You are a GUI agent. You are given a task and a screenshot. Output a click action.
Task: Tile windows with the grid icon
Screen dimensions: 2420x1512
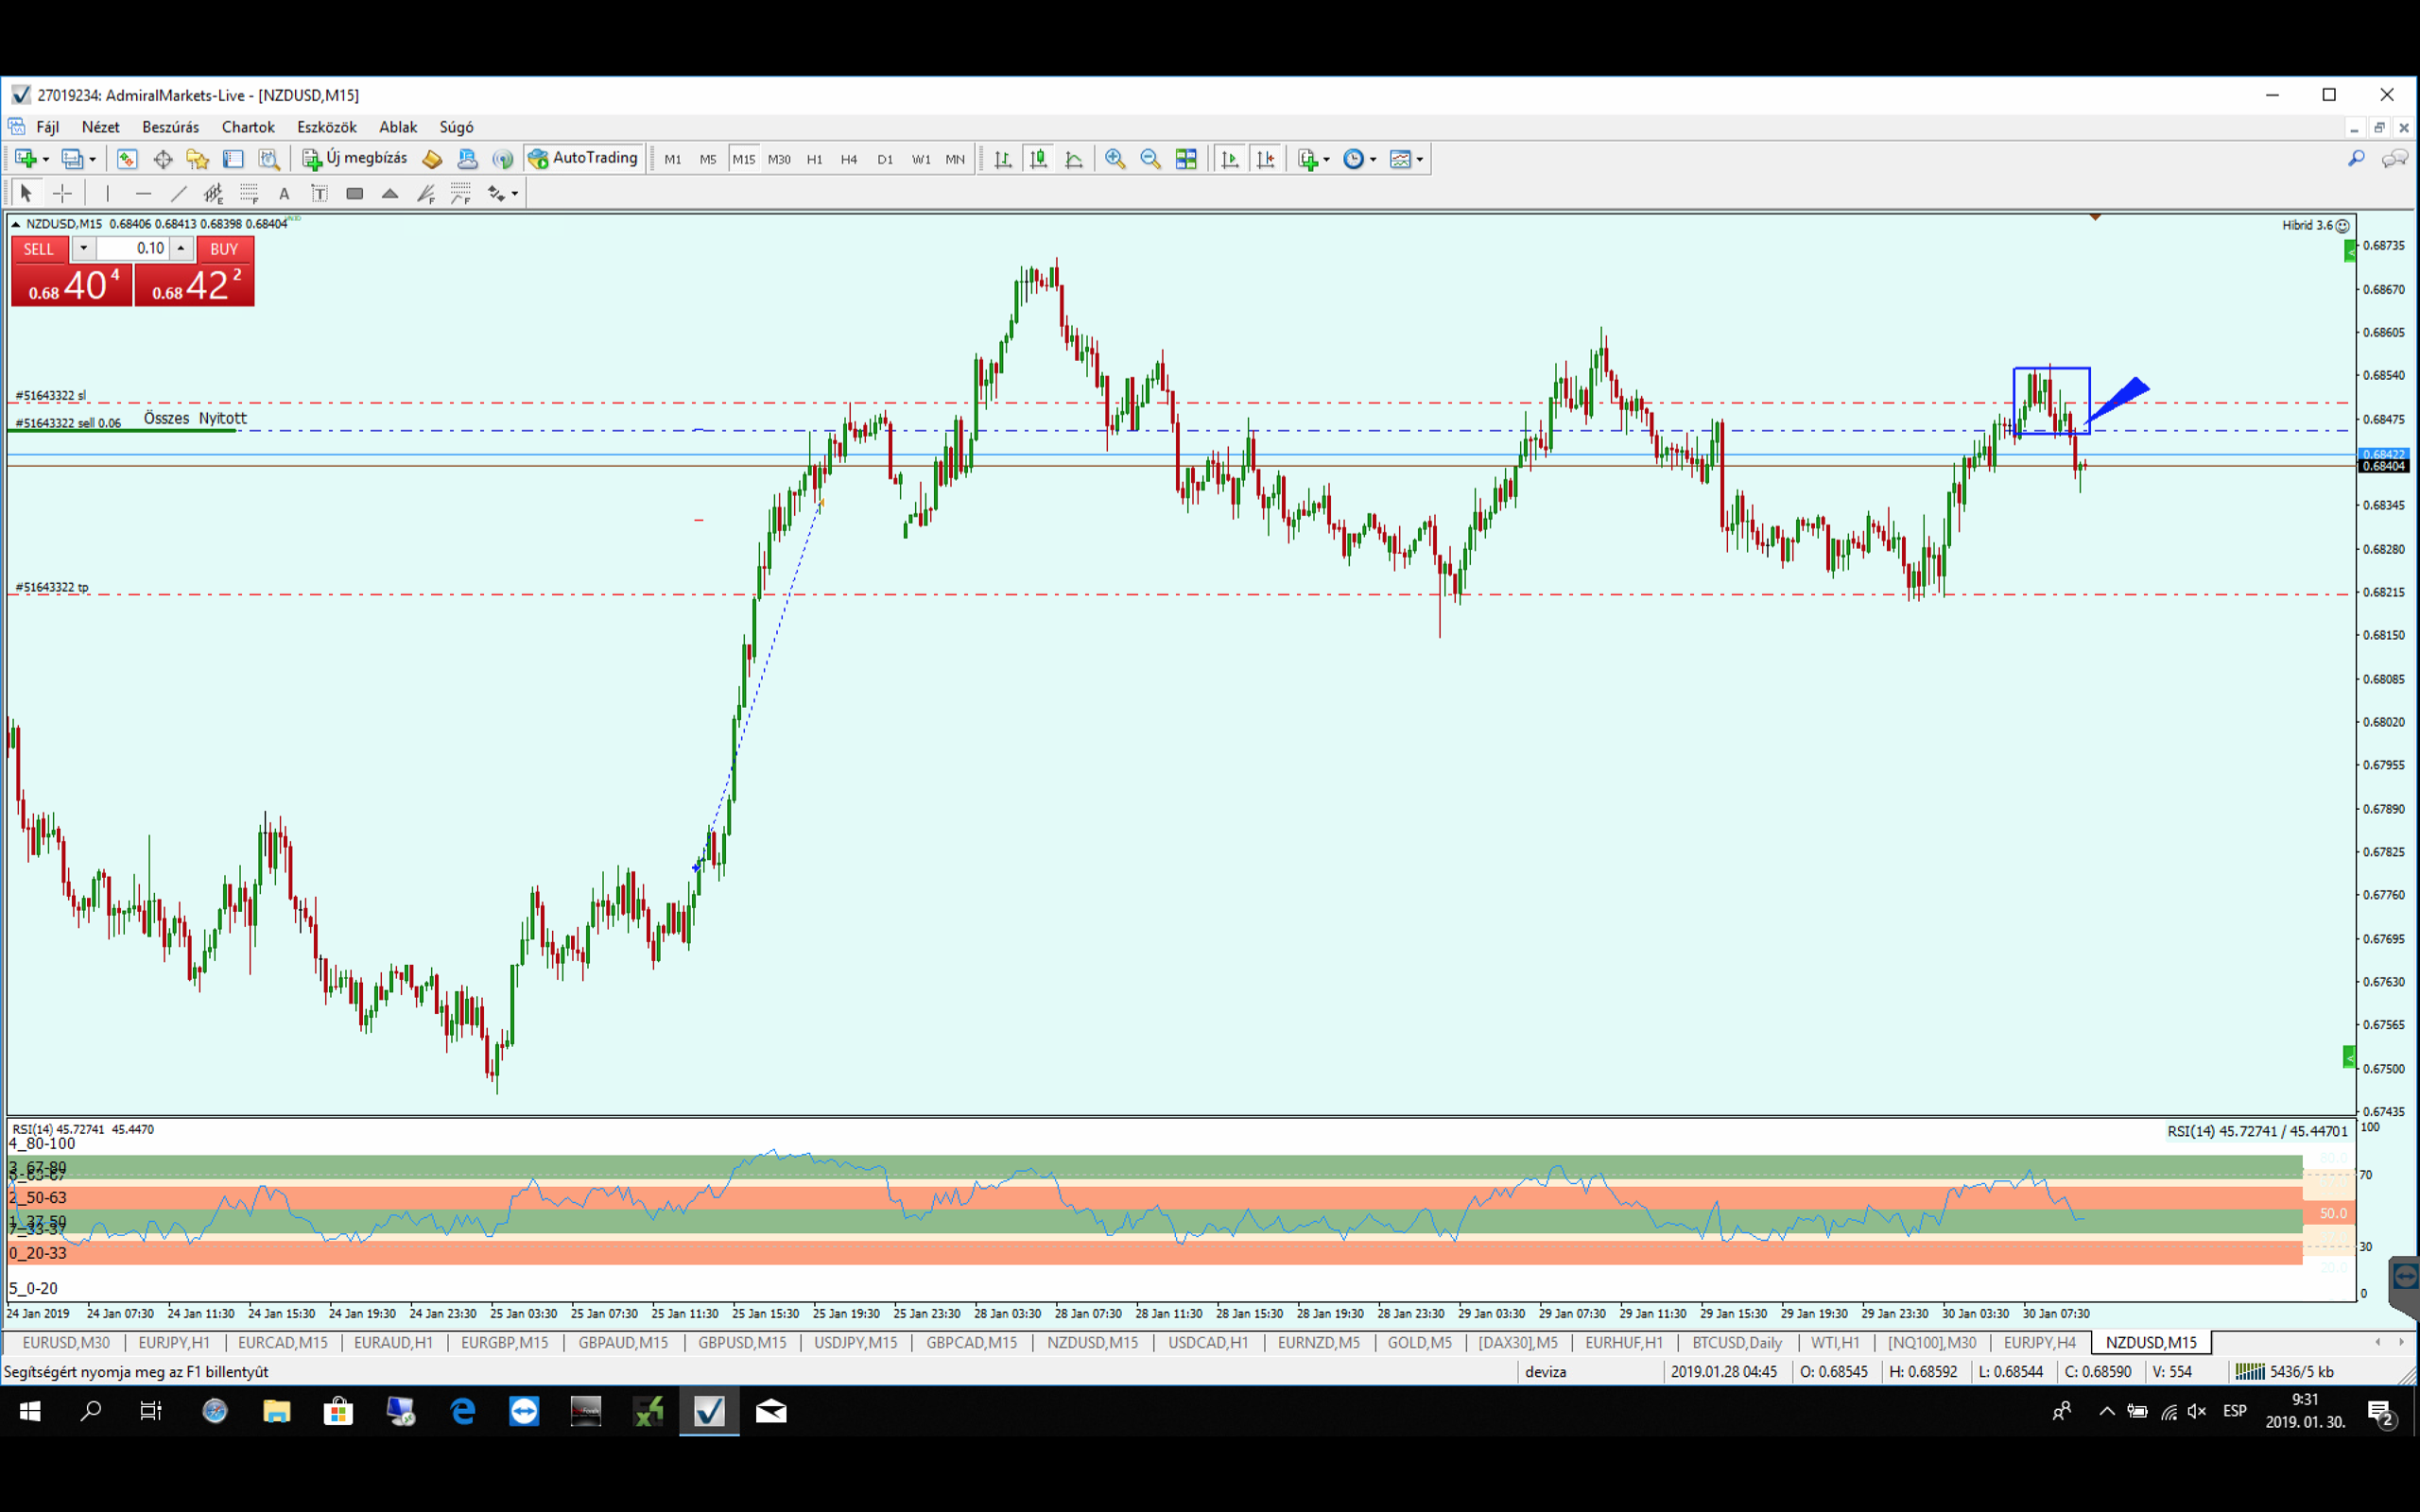point(1186,159)
